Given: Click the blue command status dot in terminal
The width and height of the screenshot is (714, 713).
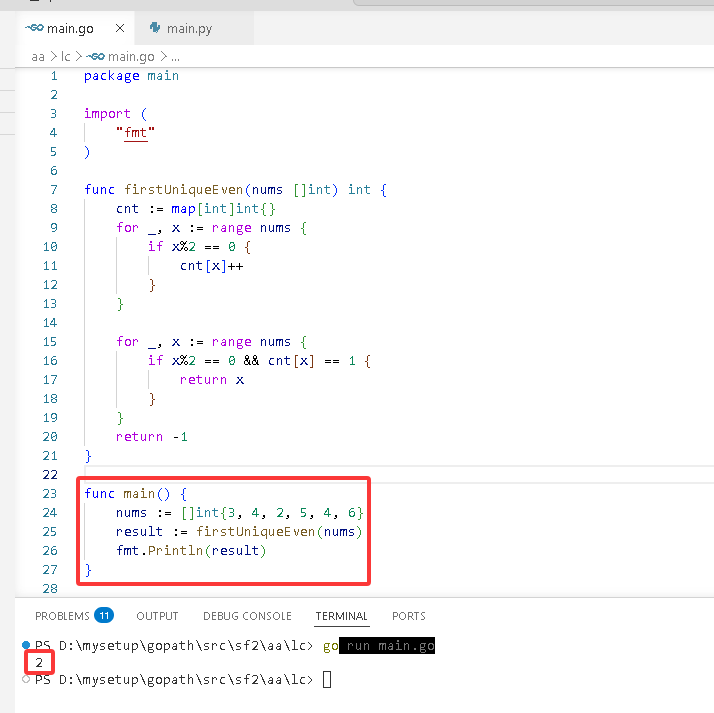Looking at the screenshot, I should pos(26,645).
